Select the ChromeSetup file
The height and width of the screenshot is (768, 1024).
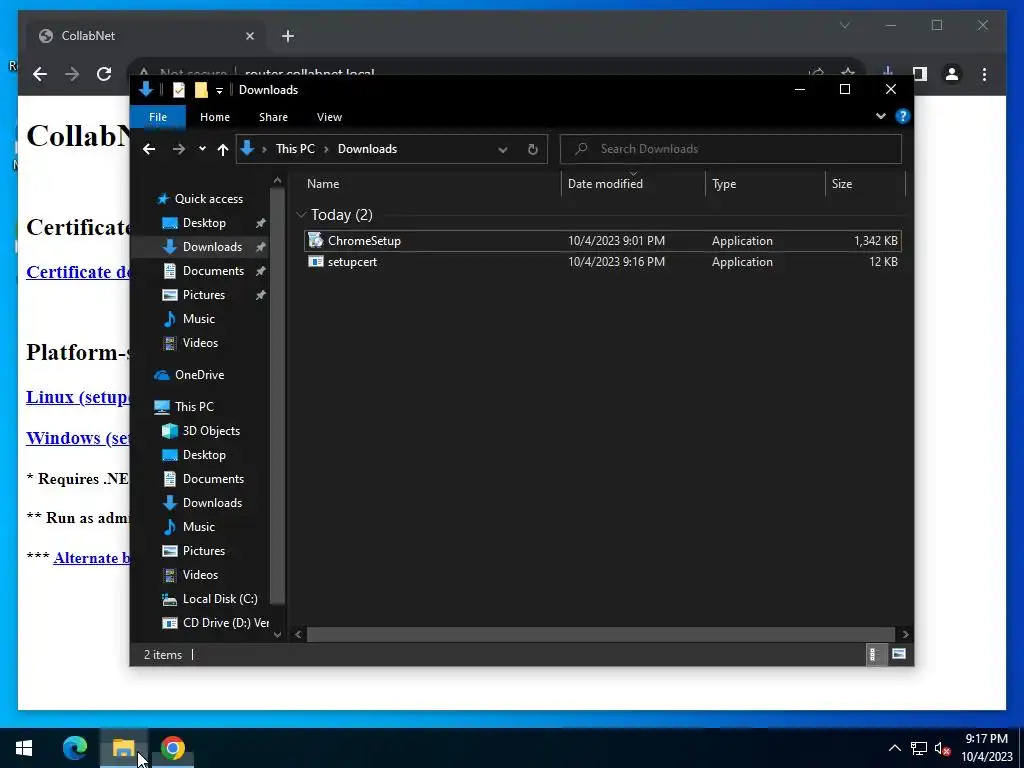click(x=603, y=240)
